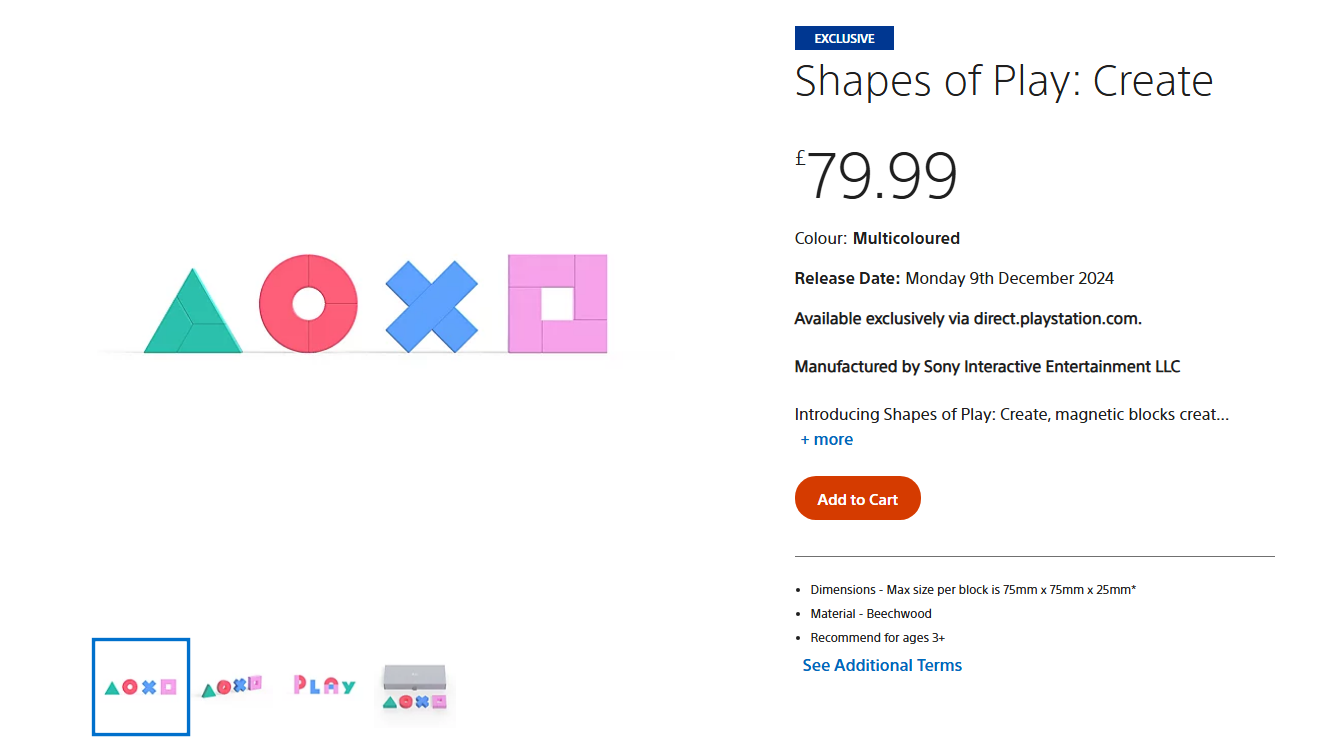Click the blue cross block in main image
This screenshot has height=751, width=1323.
click(x=432, y=306)
